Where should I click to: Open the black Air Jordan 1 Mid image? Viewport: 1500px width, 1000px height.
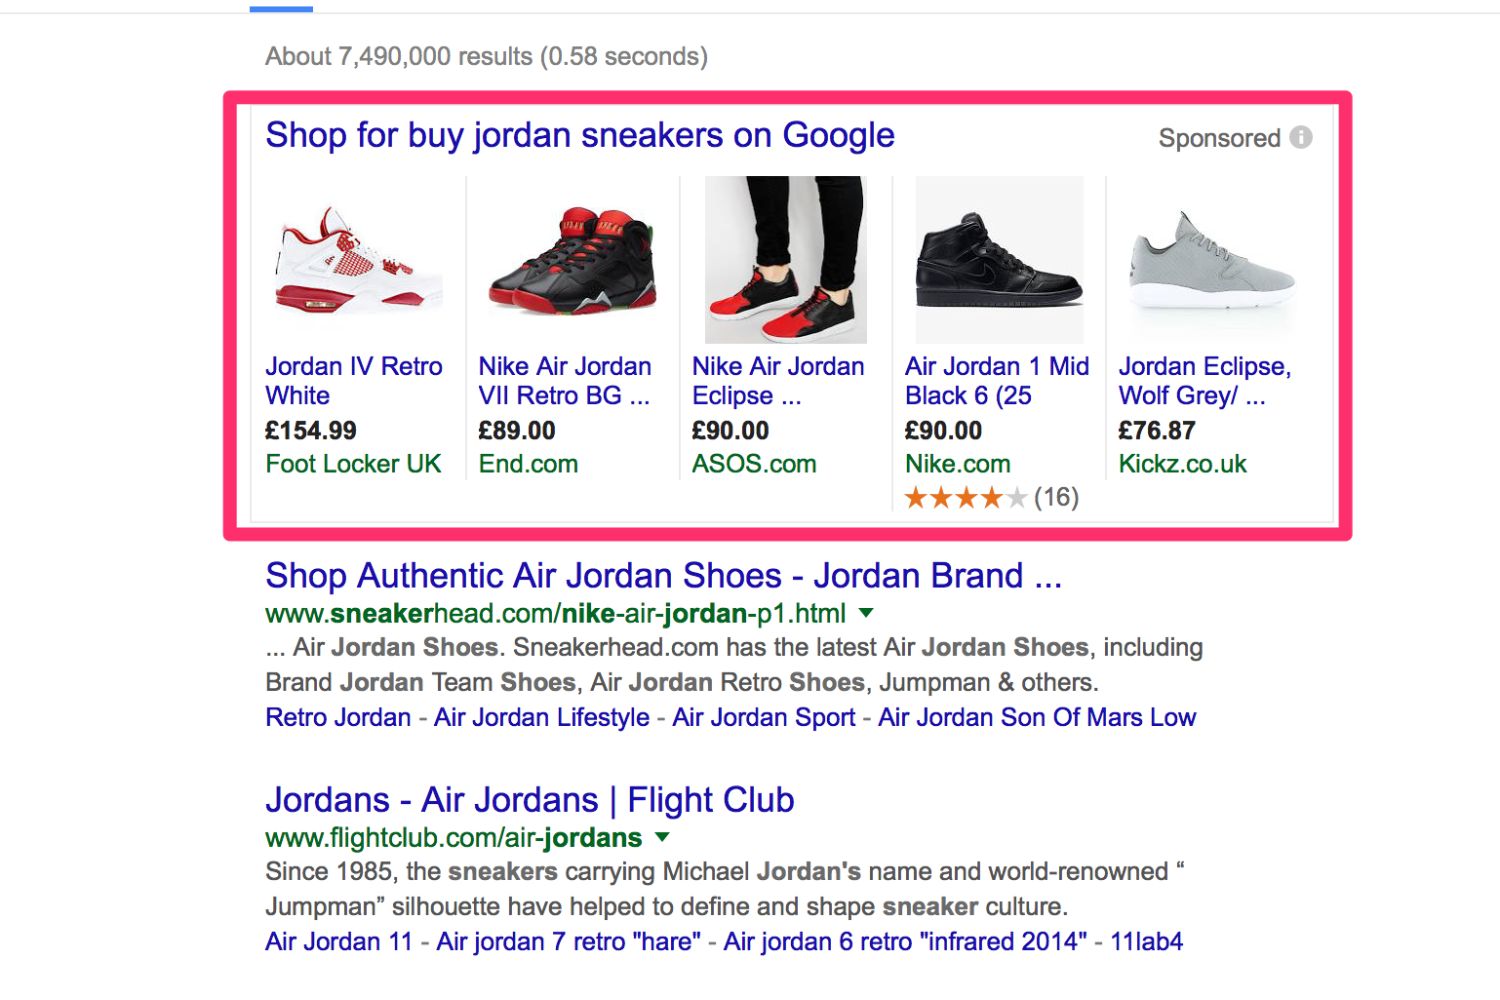click(998, 260)
